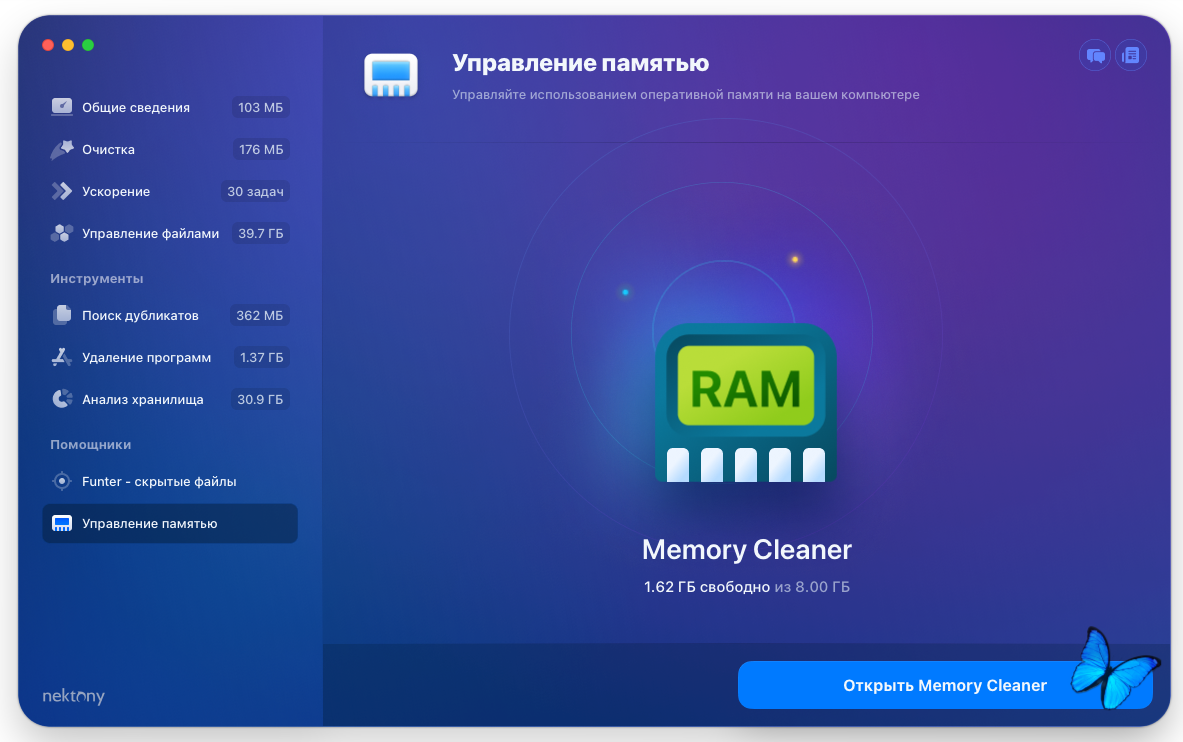Click the red close window button
Image resolution: width=1183 pixels, height=742 pixels.
click(48, 45)
